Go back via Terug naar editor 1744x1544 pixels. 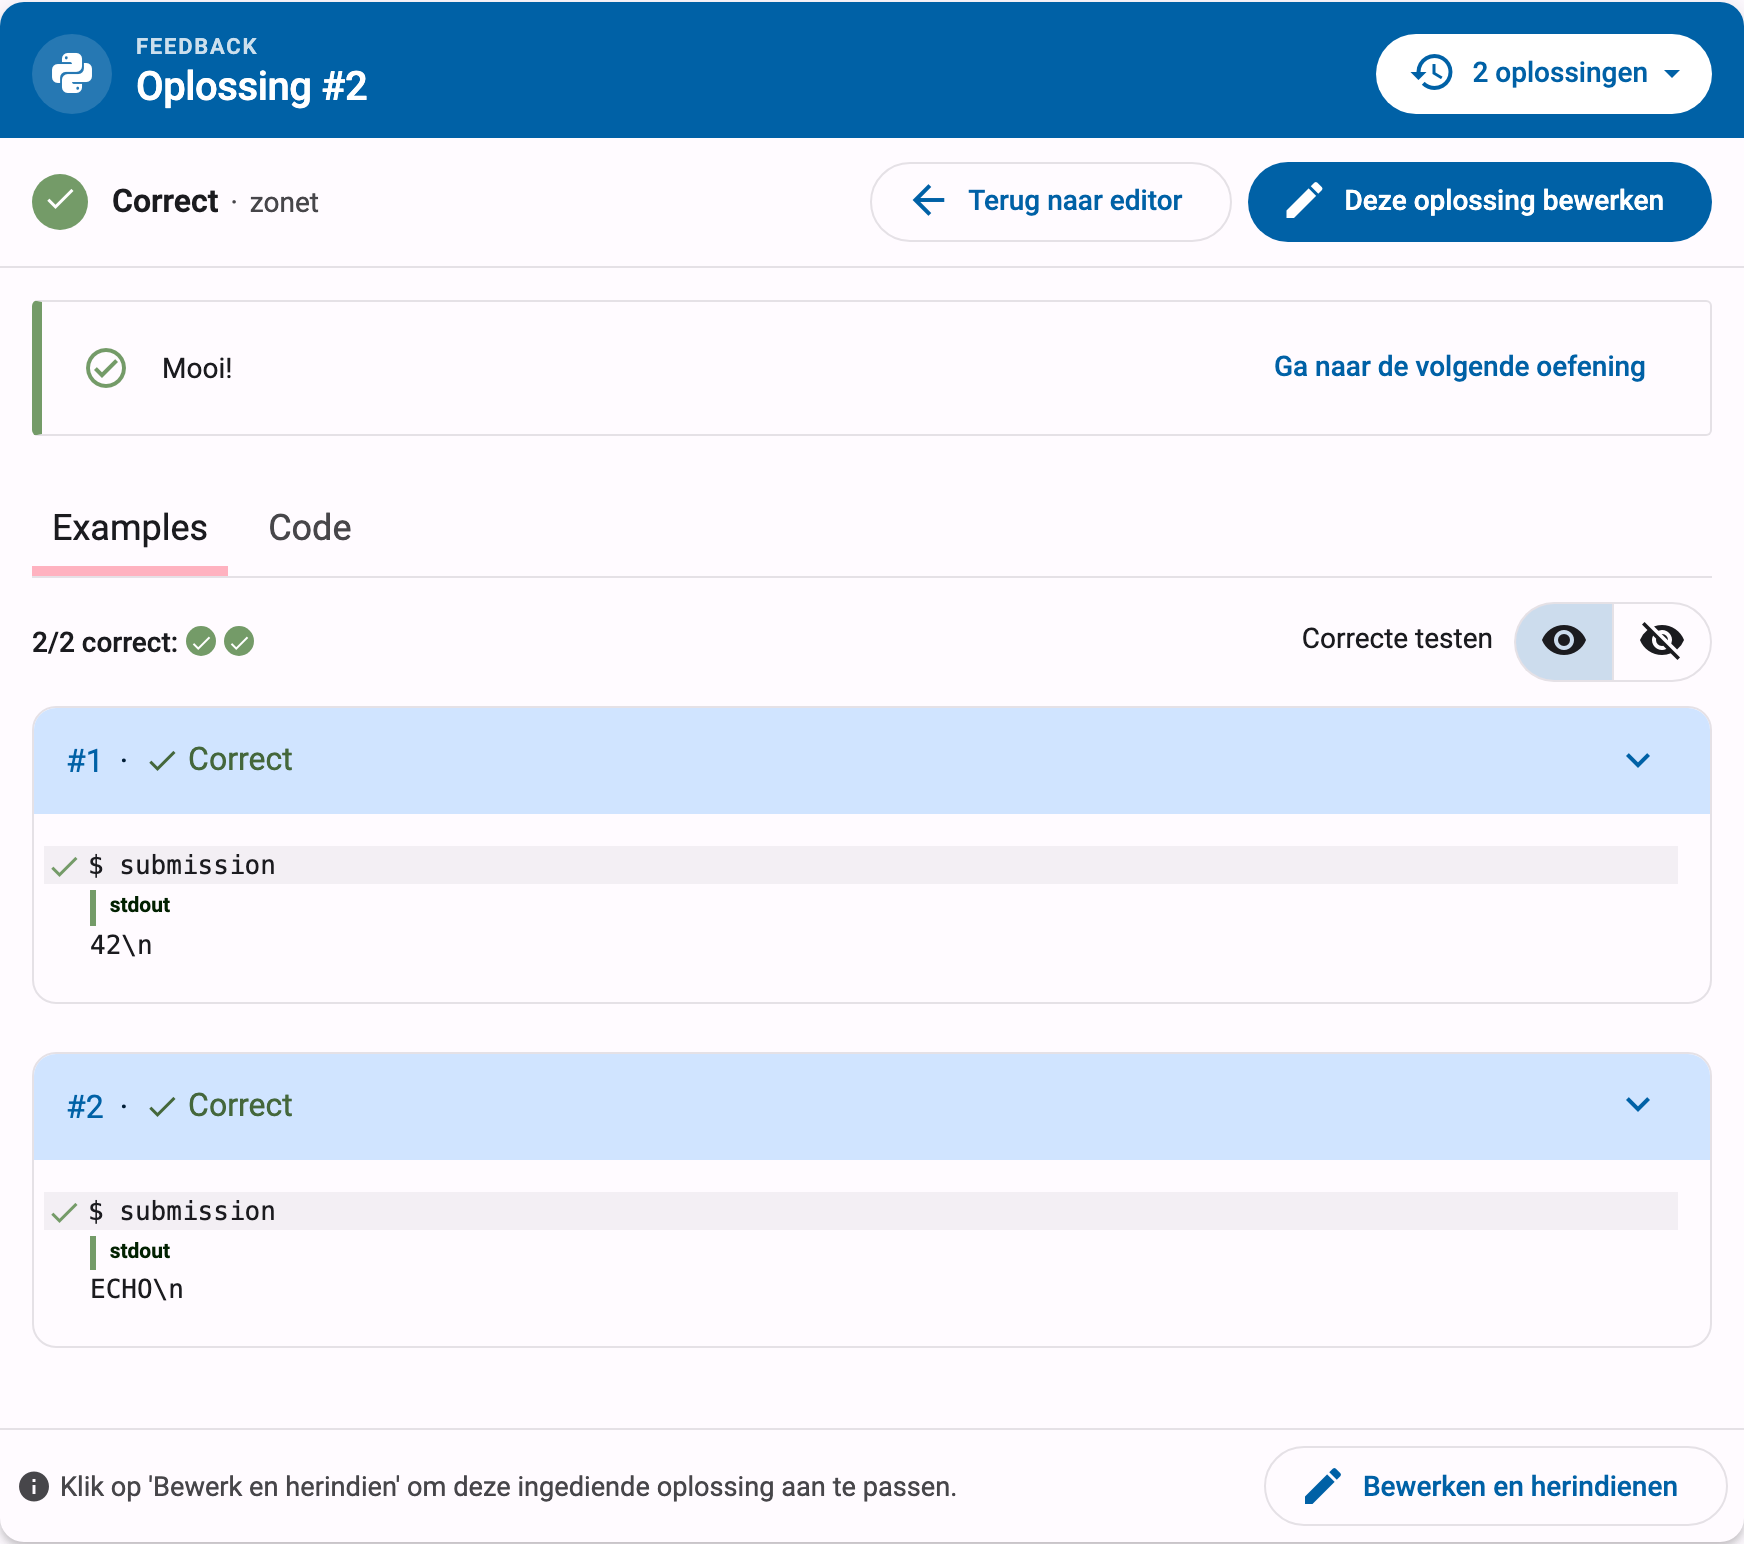(x=1050, y=202)
